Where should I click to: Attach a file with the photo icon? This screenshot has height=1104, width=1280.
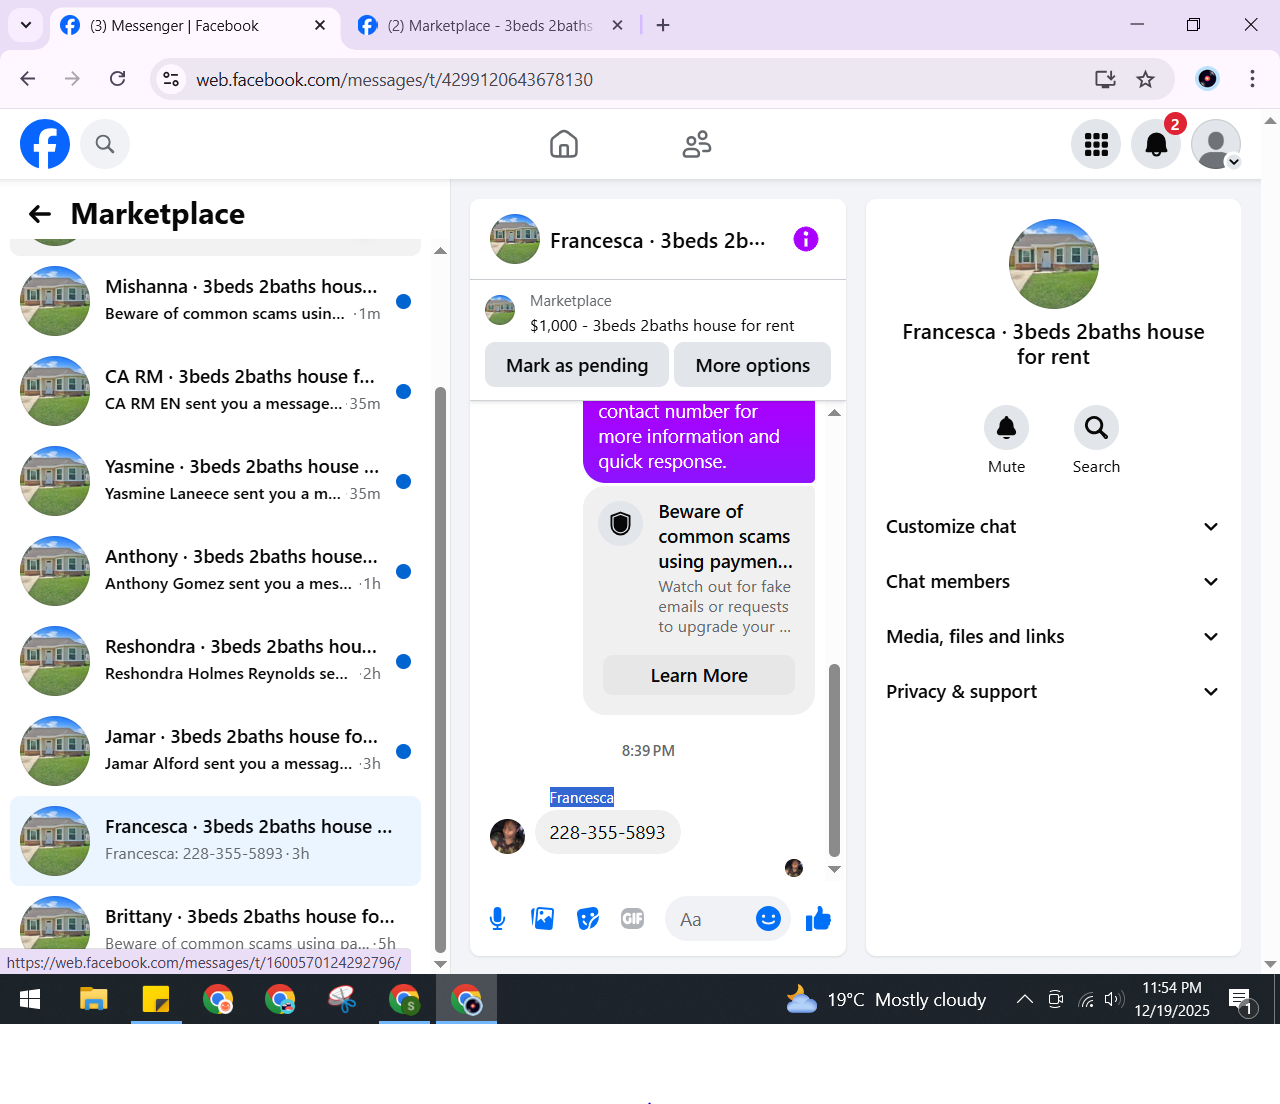[x=543, y=919]
